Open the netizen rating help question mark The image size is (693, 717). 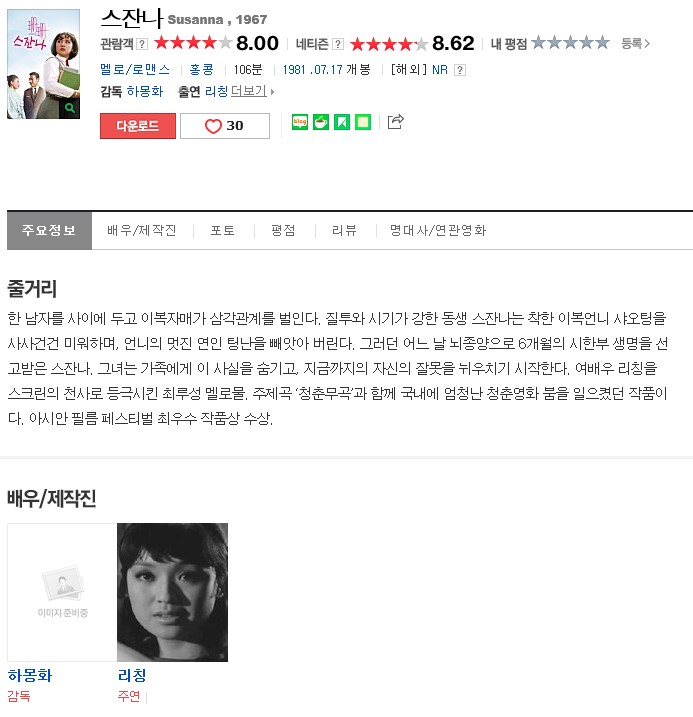click(338, 44)
